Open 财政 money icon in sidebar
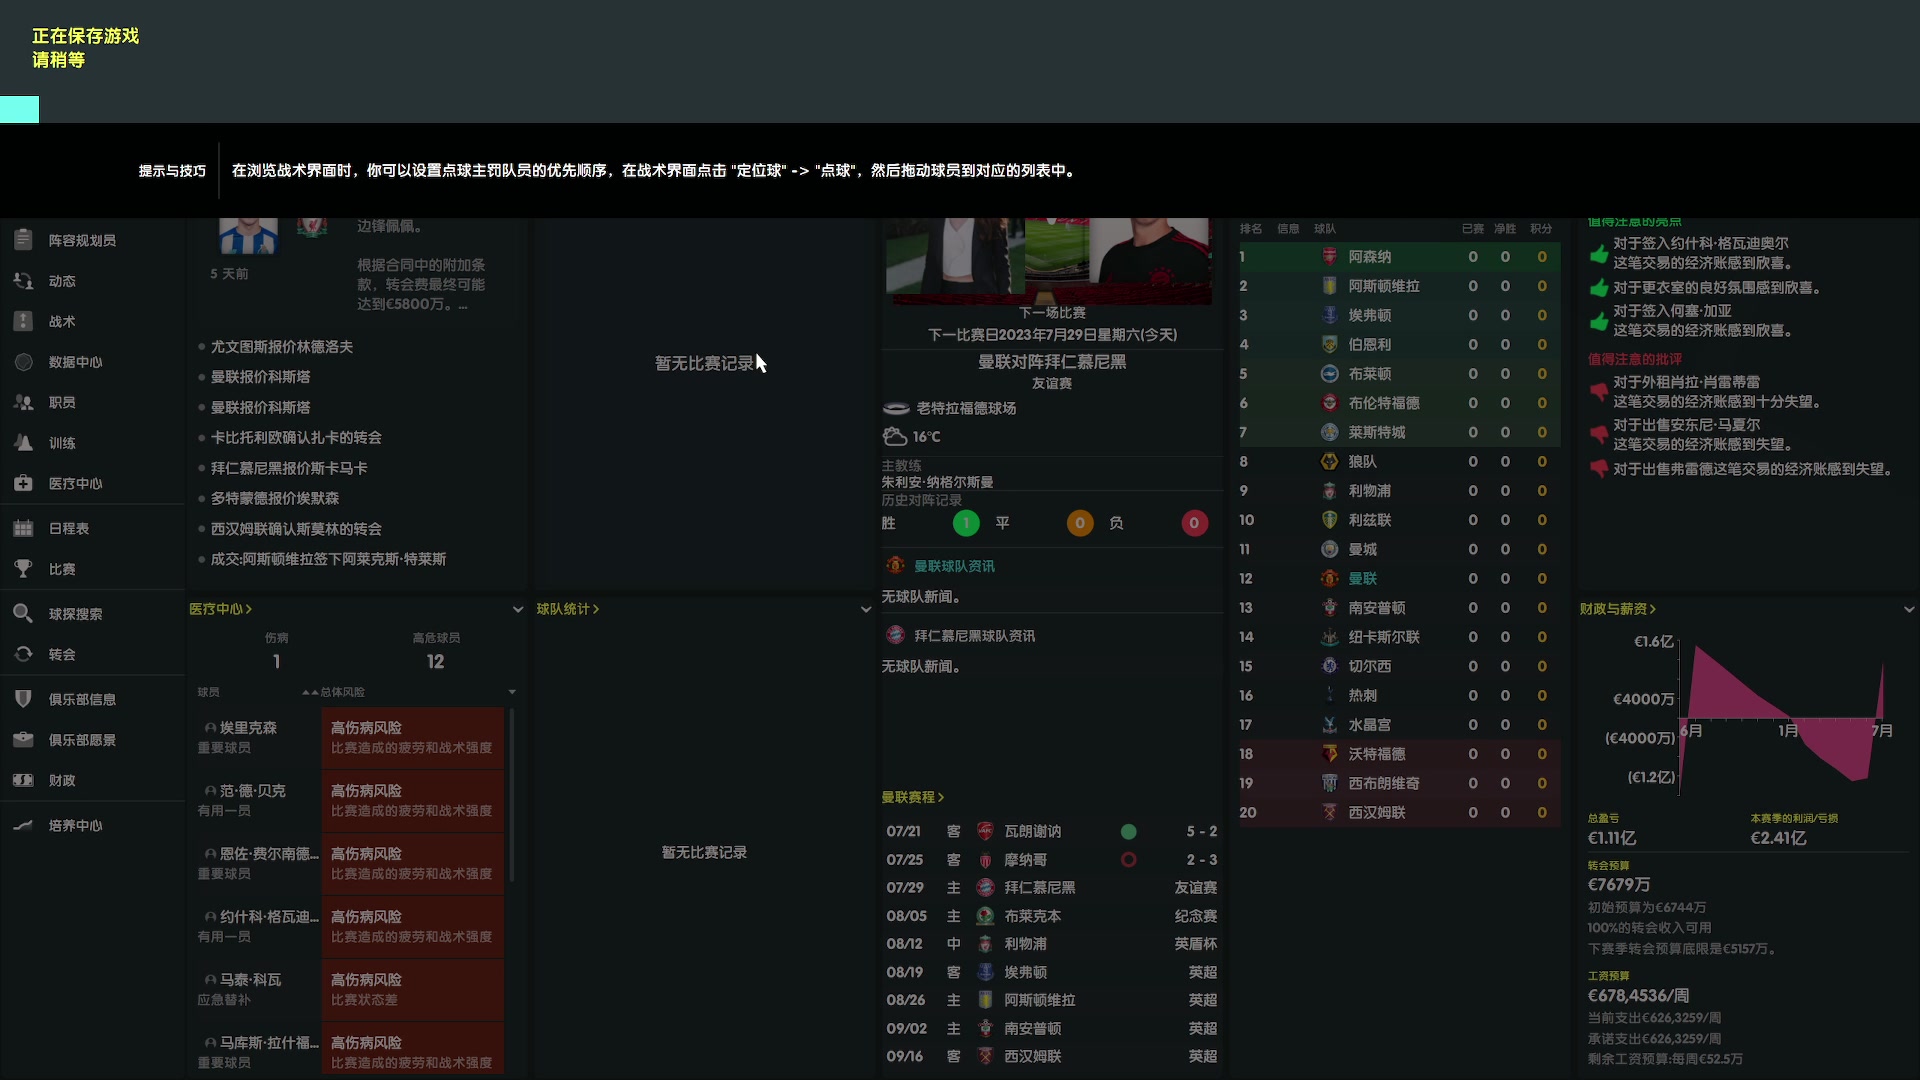The width and height of the screenshot is (1920, 1080). coord(23,780)
